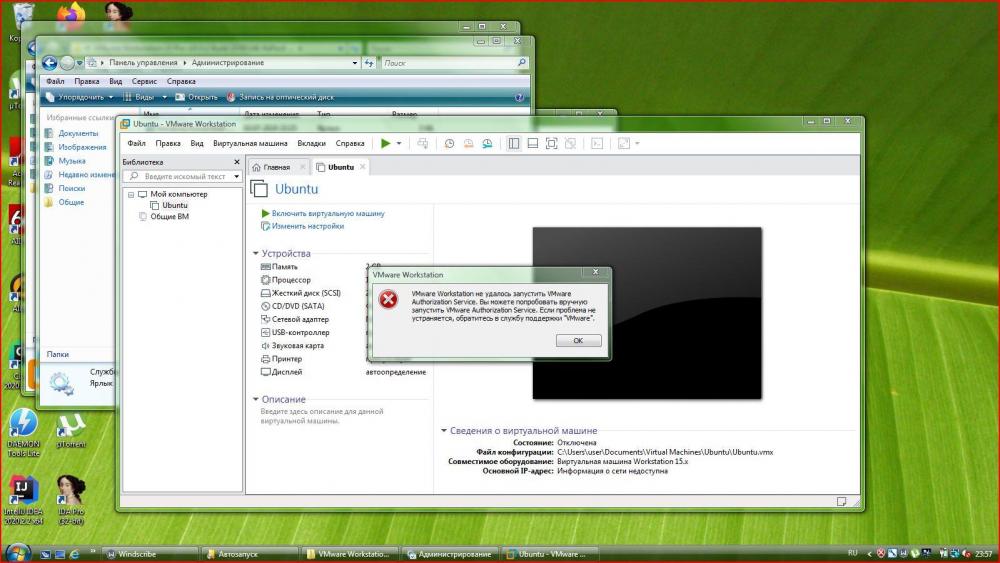Switch to the Главная tab
This screenshot has height=563, width=1000.
[x=271, y=167]
